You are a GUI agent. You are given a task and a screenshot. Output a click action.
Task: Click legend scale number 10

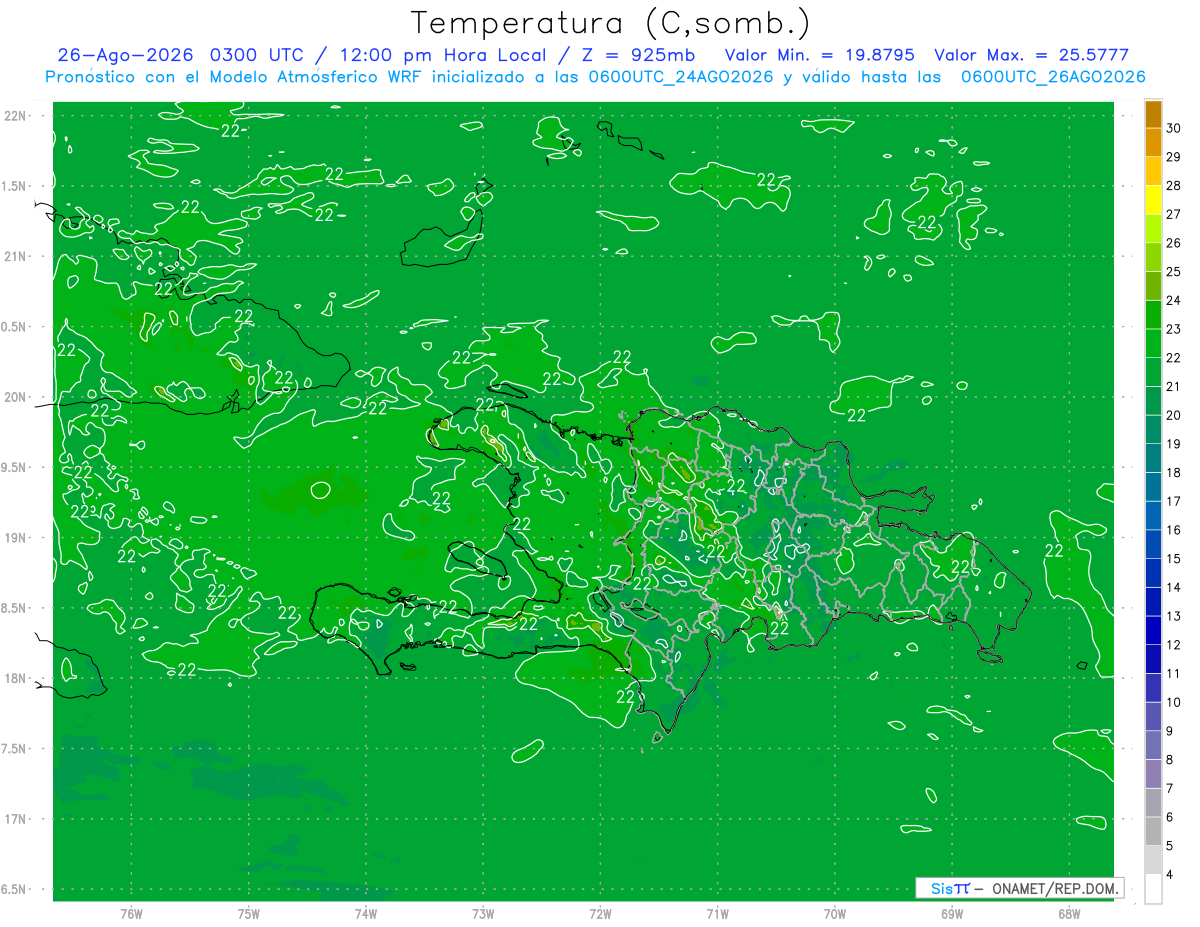click(1174, 702)
